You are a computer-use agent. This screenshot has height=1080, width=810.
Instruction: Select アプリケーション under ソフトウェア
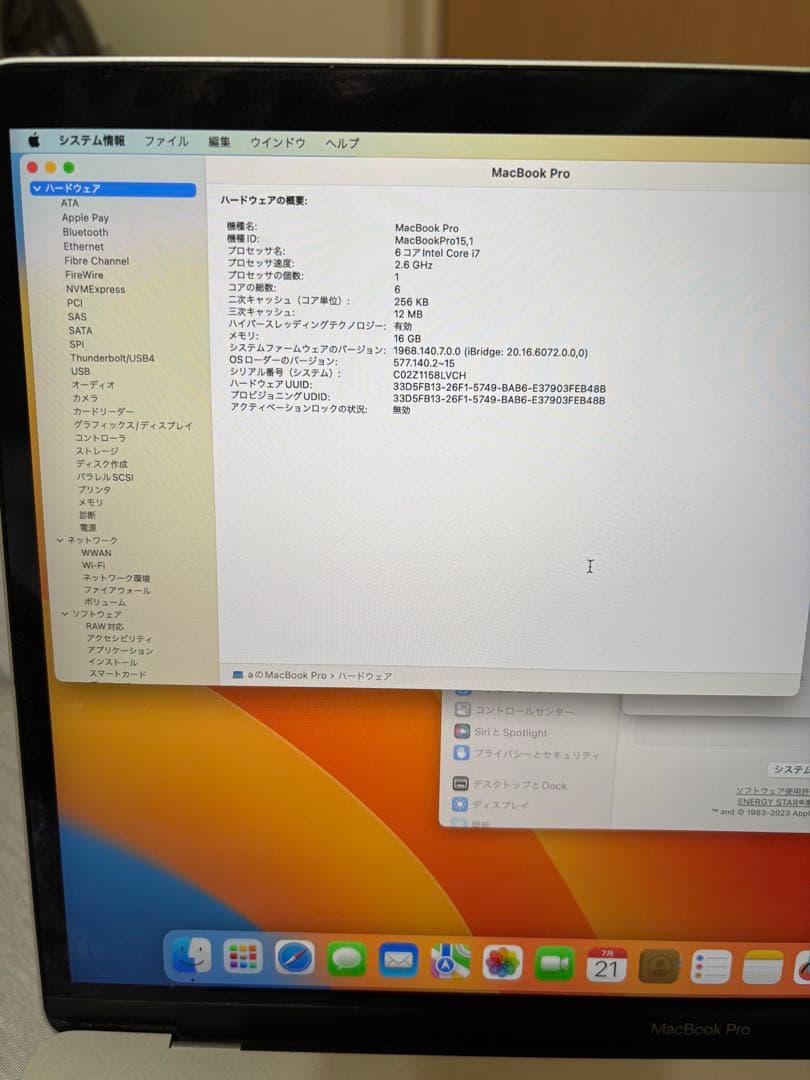click(121, 650)
